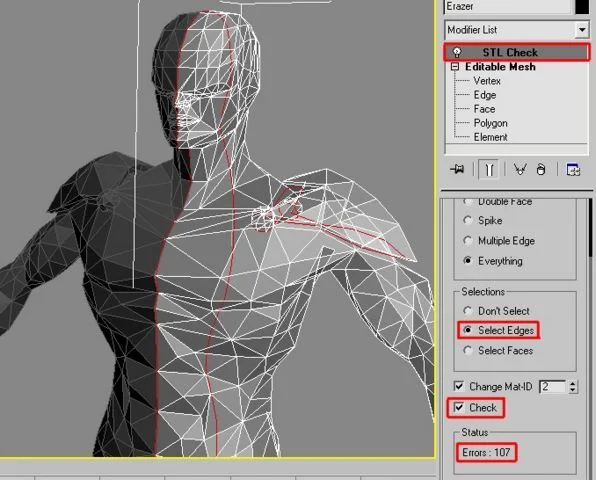This screenshot has height=480, width=596.
Task: Select the Spike error type radio button
Action: [468, 220]
